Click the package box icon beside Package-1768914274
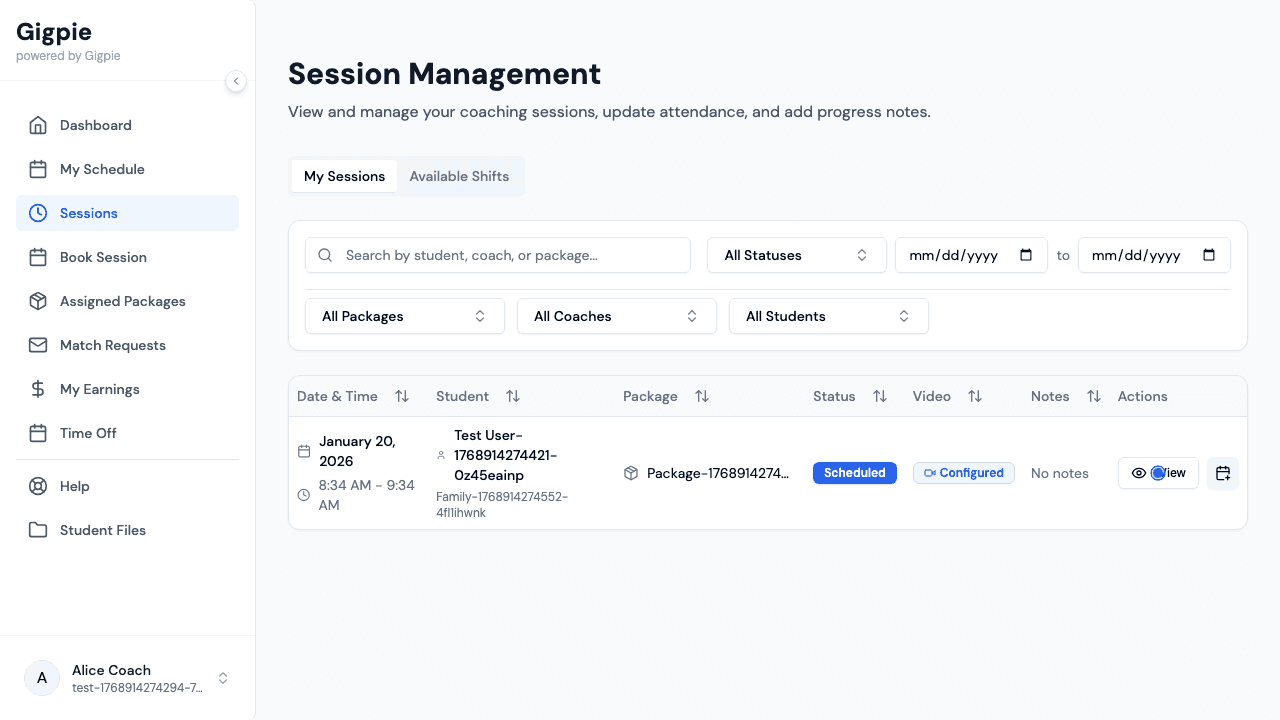Image resolution: width=1280 pixels, height=720 pixels. [x=631, y=473]
